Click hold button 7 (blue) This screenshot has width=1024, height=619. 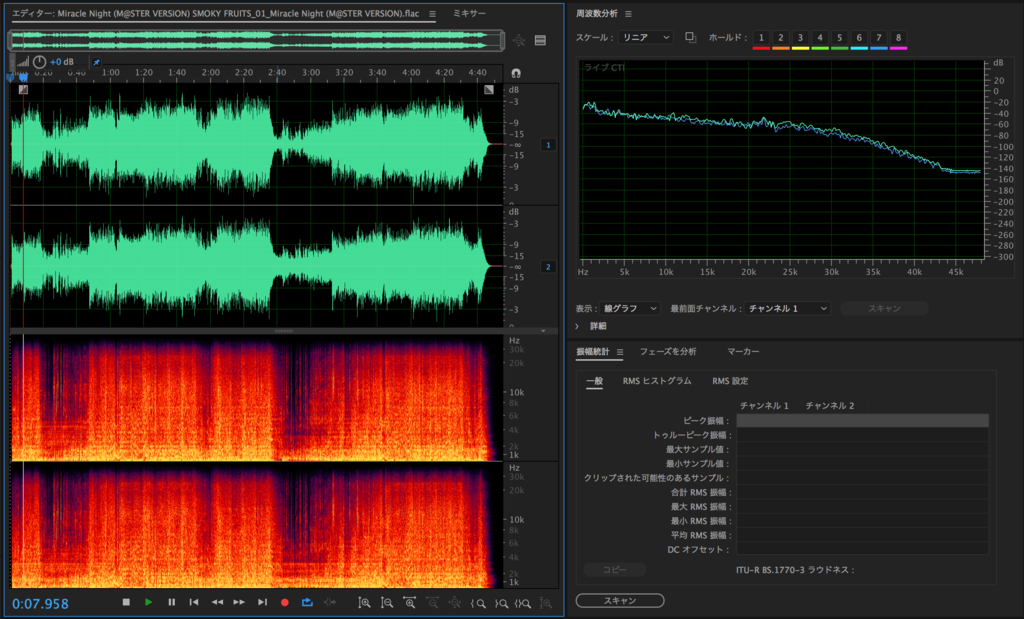[878, 38]
